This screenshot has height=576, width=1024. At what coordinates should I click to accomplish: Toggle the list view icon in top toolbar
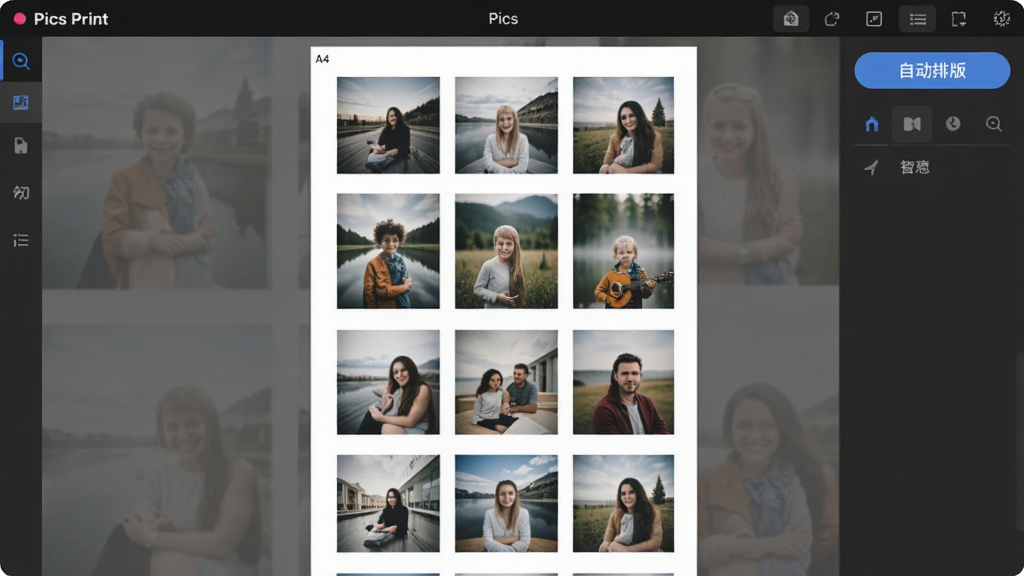[918, 19]
